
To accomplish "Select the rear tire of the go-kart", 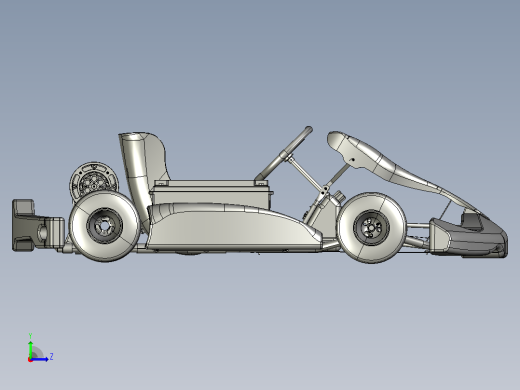I will (x=105, y=226).
